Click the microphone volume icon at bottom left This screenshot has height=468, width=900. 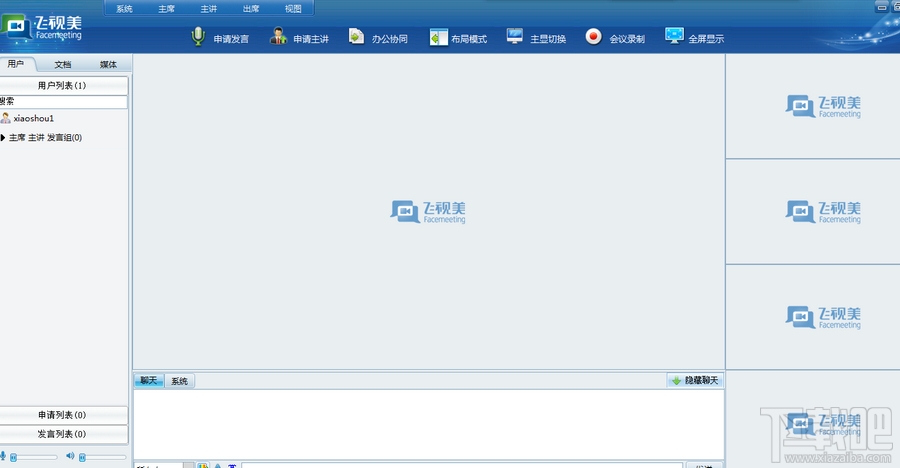[3, 456]
